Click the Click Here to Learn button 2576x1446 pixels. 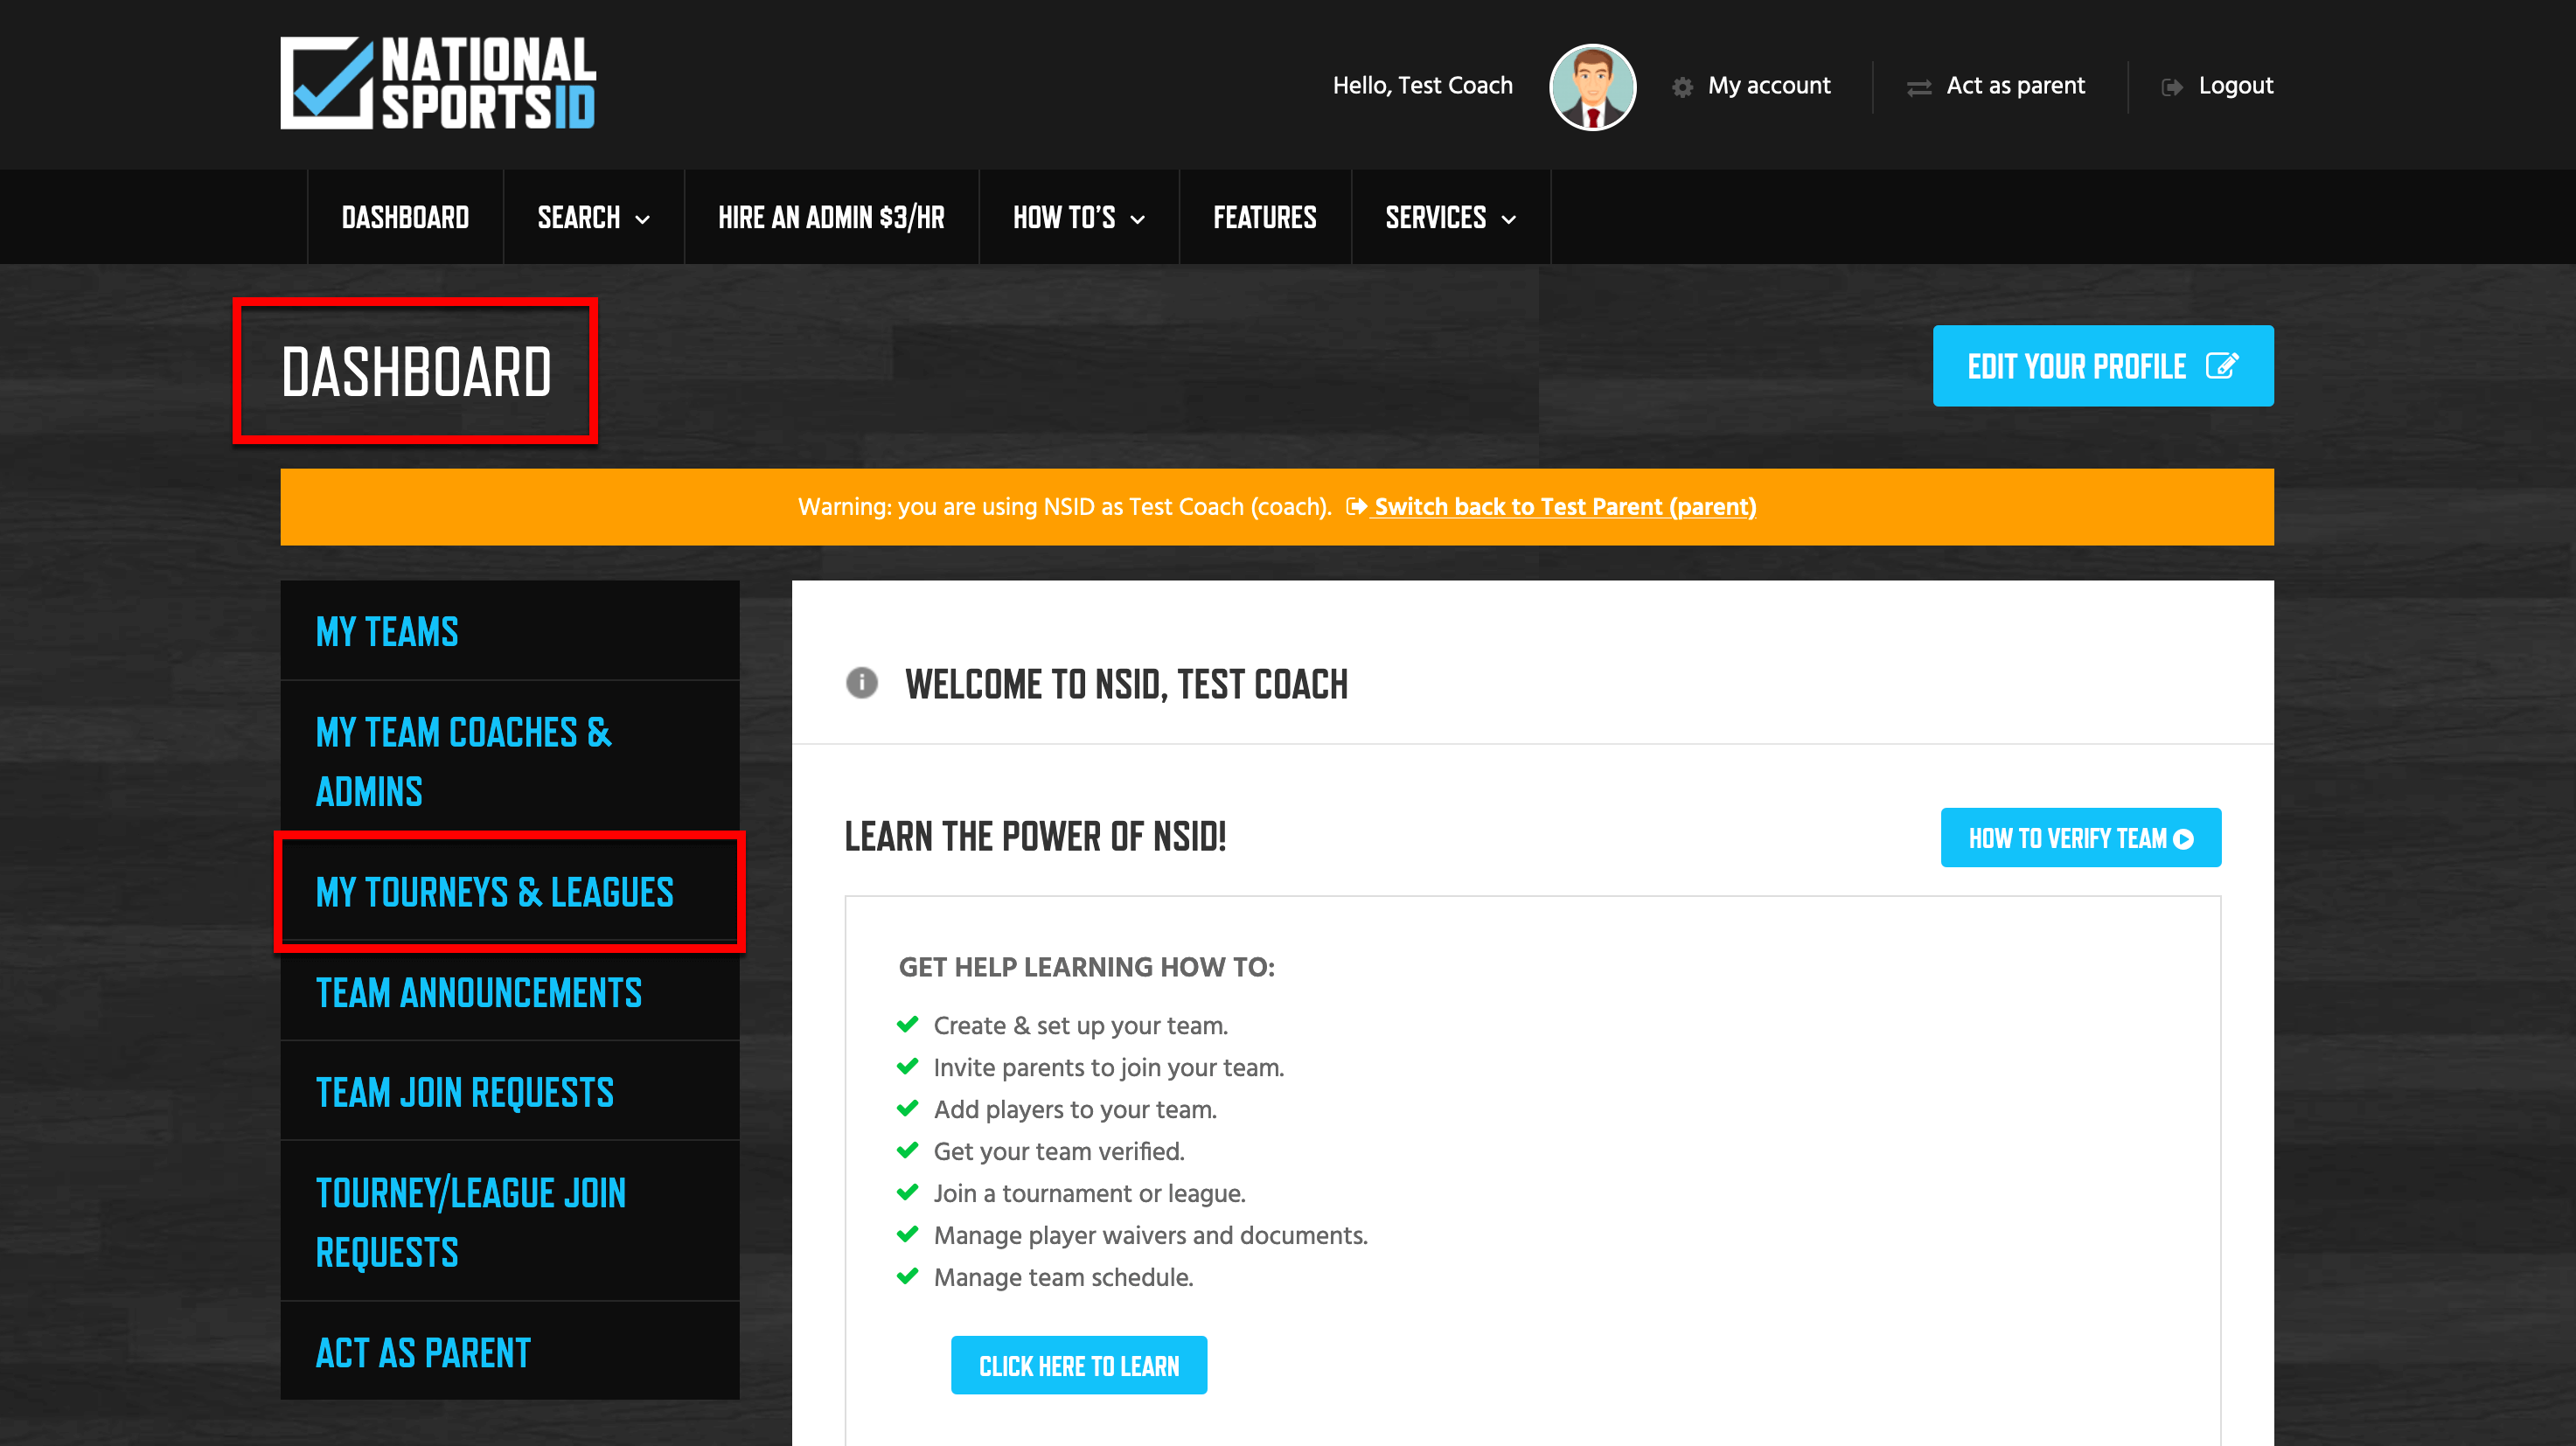coord(1078,1365)
